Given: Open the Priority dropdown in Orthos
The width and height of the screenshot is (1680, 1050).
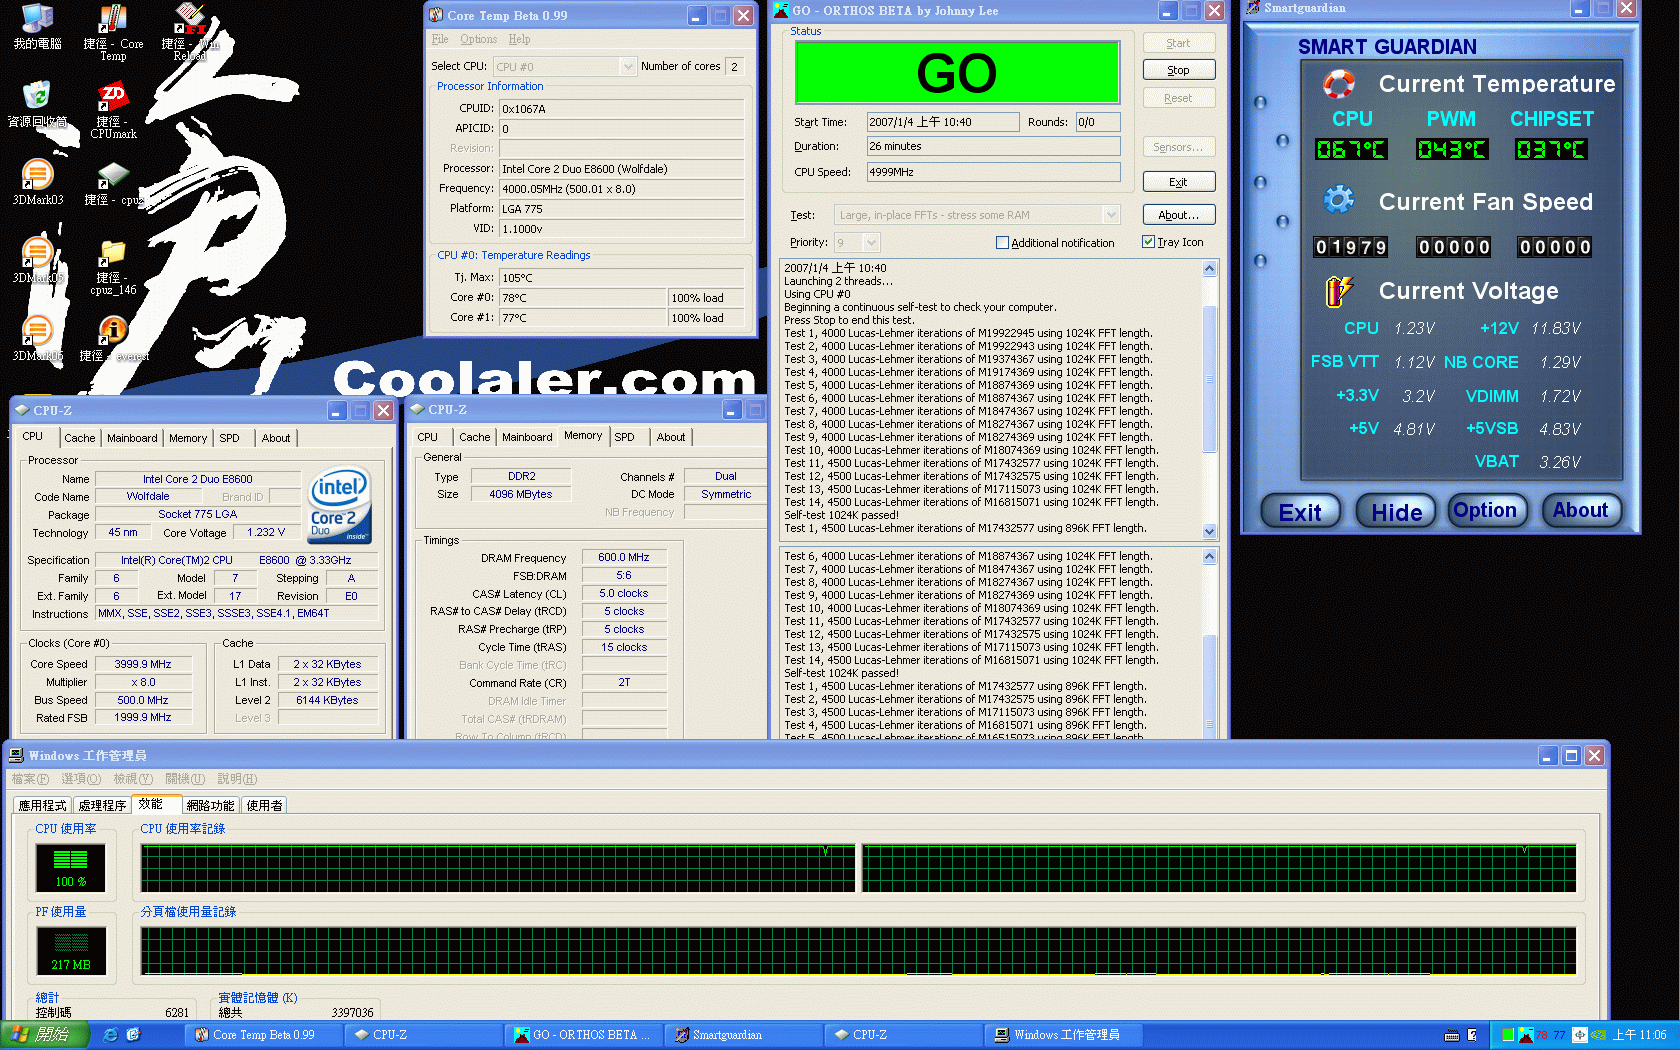Looking at the screenshot, I should (x=871, y=243).
